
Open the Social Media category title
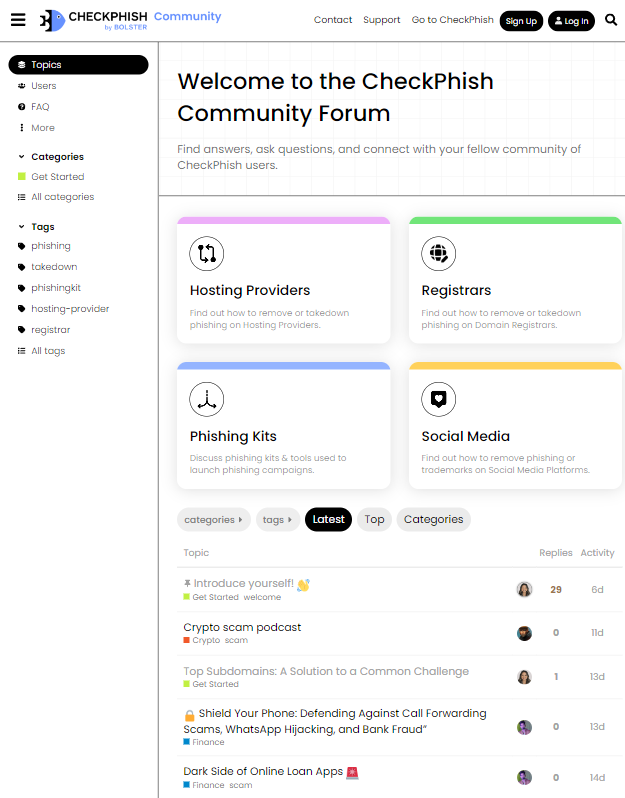pyautogui.click(x=465, y=436)
